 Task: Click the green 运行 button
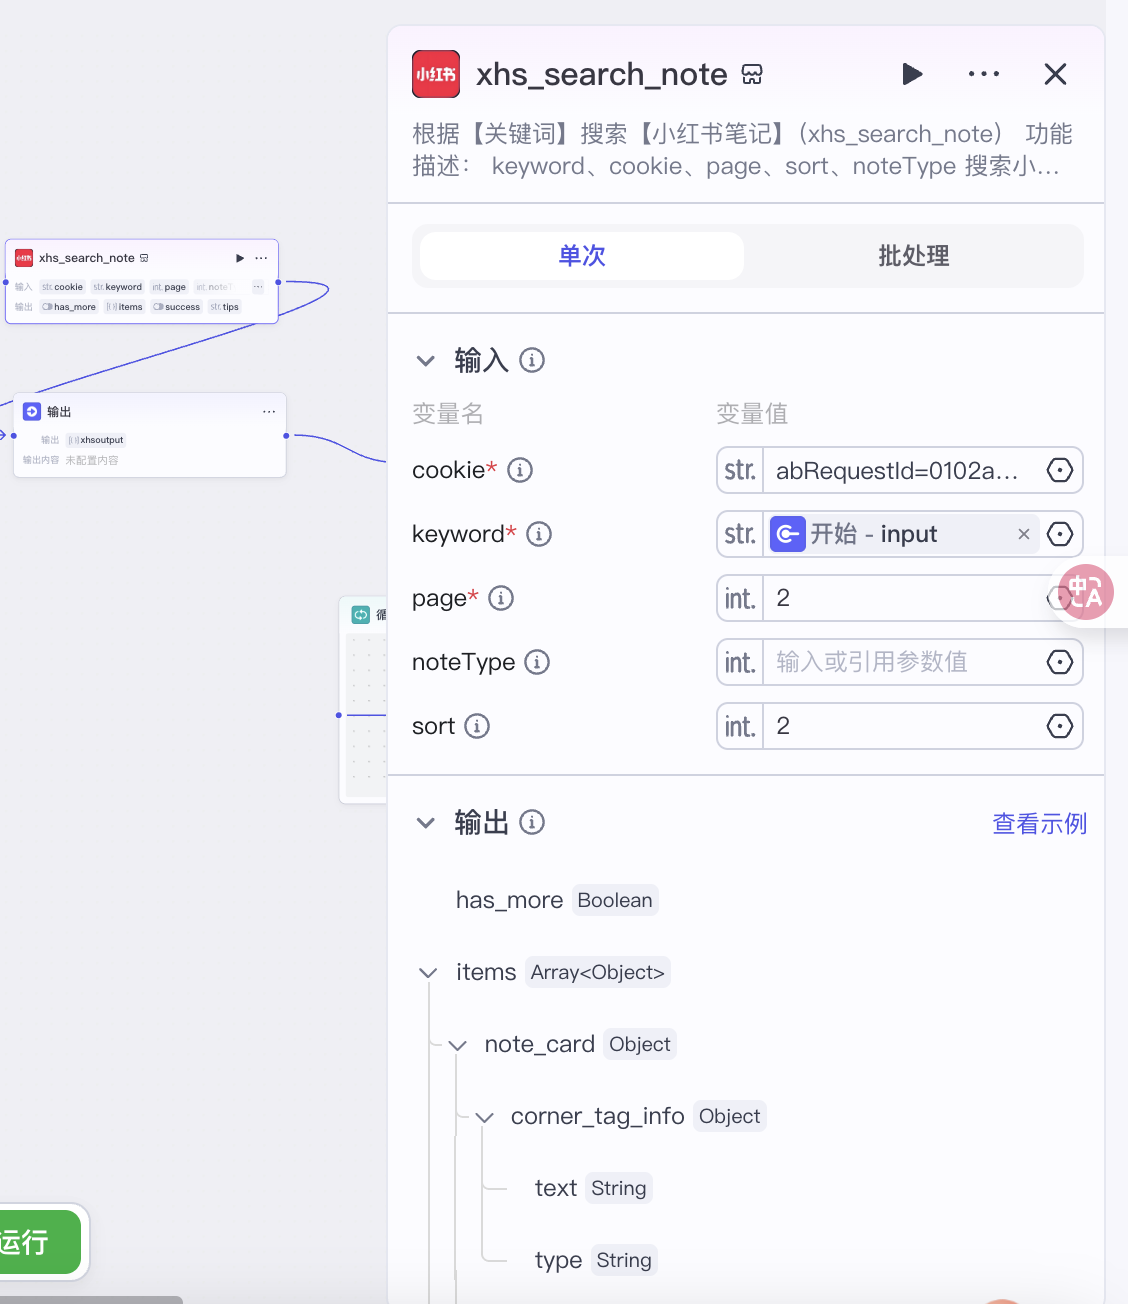[38, 1242]
